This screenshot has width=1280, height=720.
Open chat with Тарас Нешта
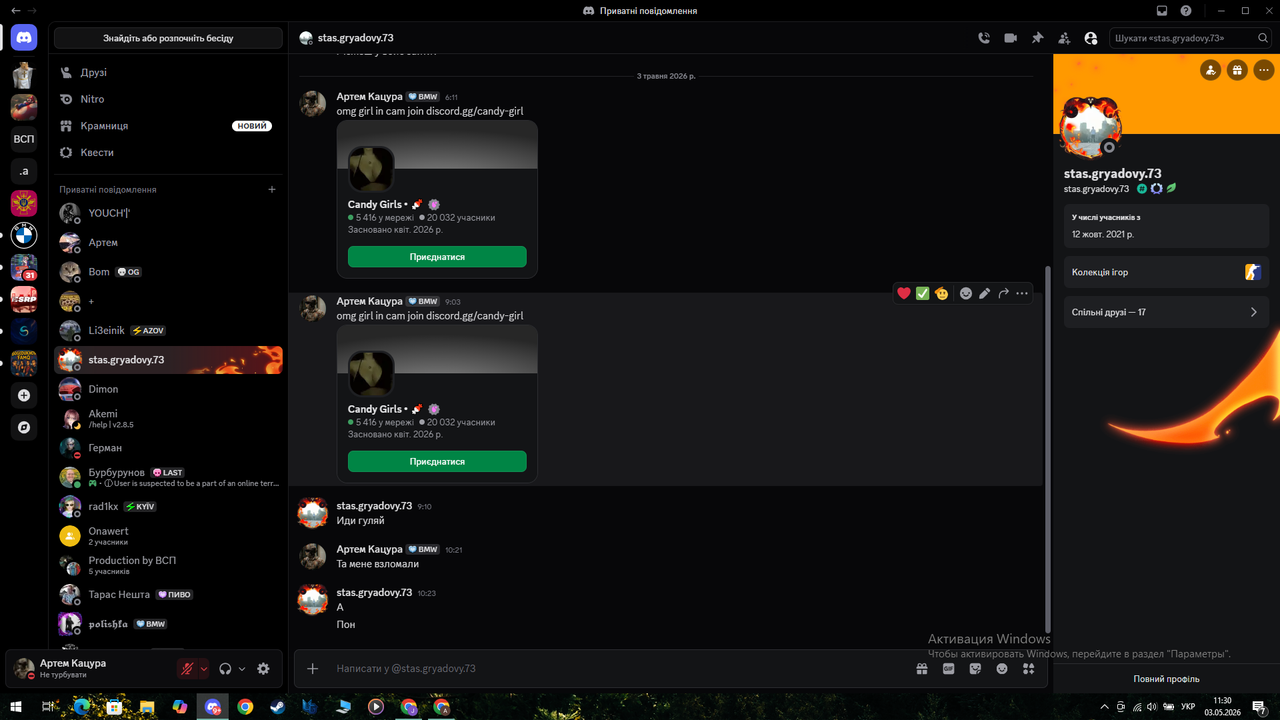168,594
